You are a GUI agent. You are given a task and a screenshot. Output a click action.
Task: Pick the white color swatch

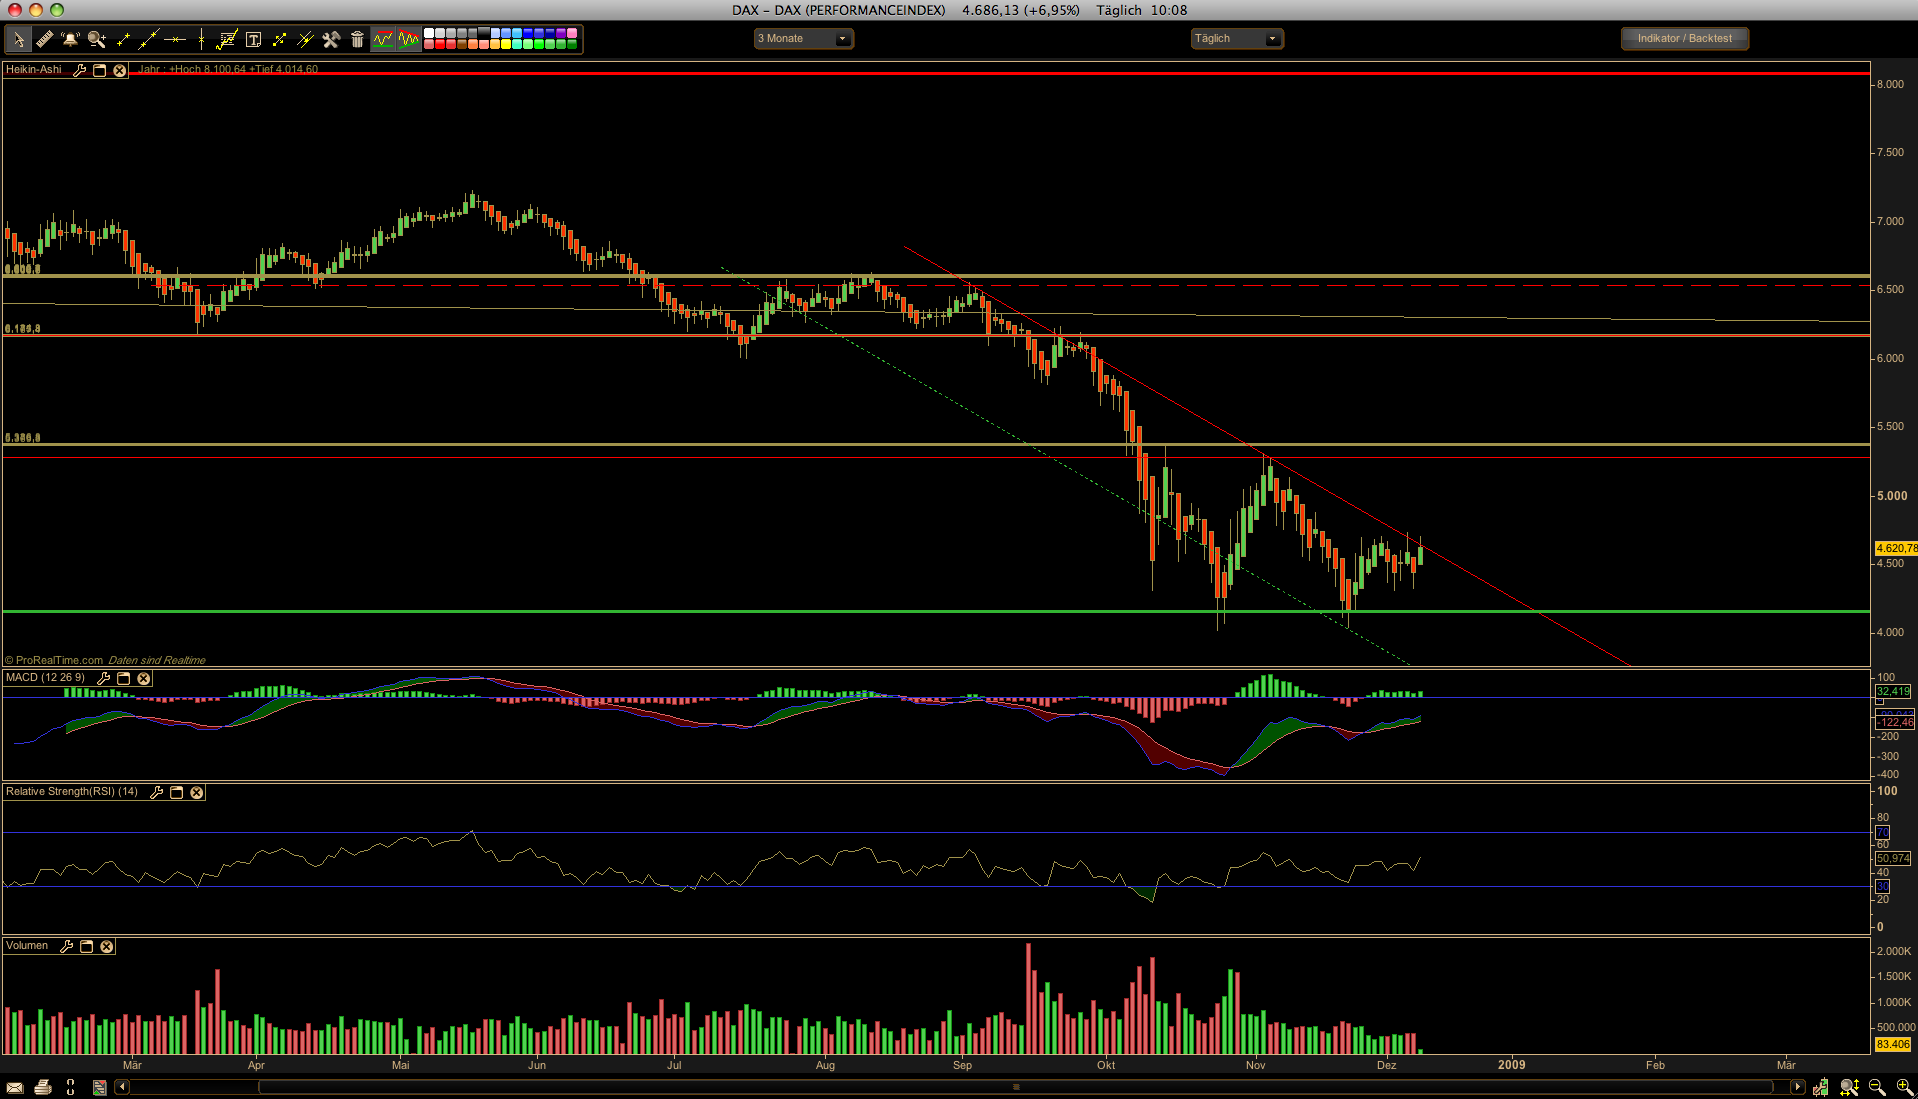pyautogui.click(x=429, y=33)
